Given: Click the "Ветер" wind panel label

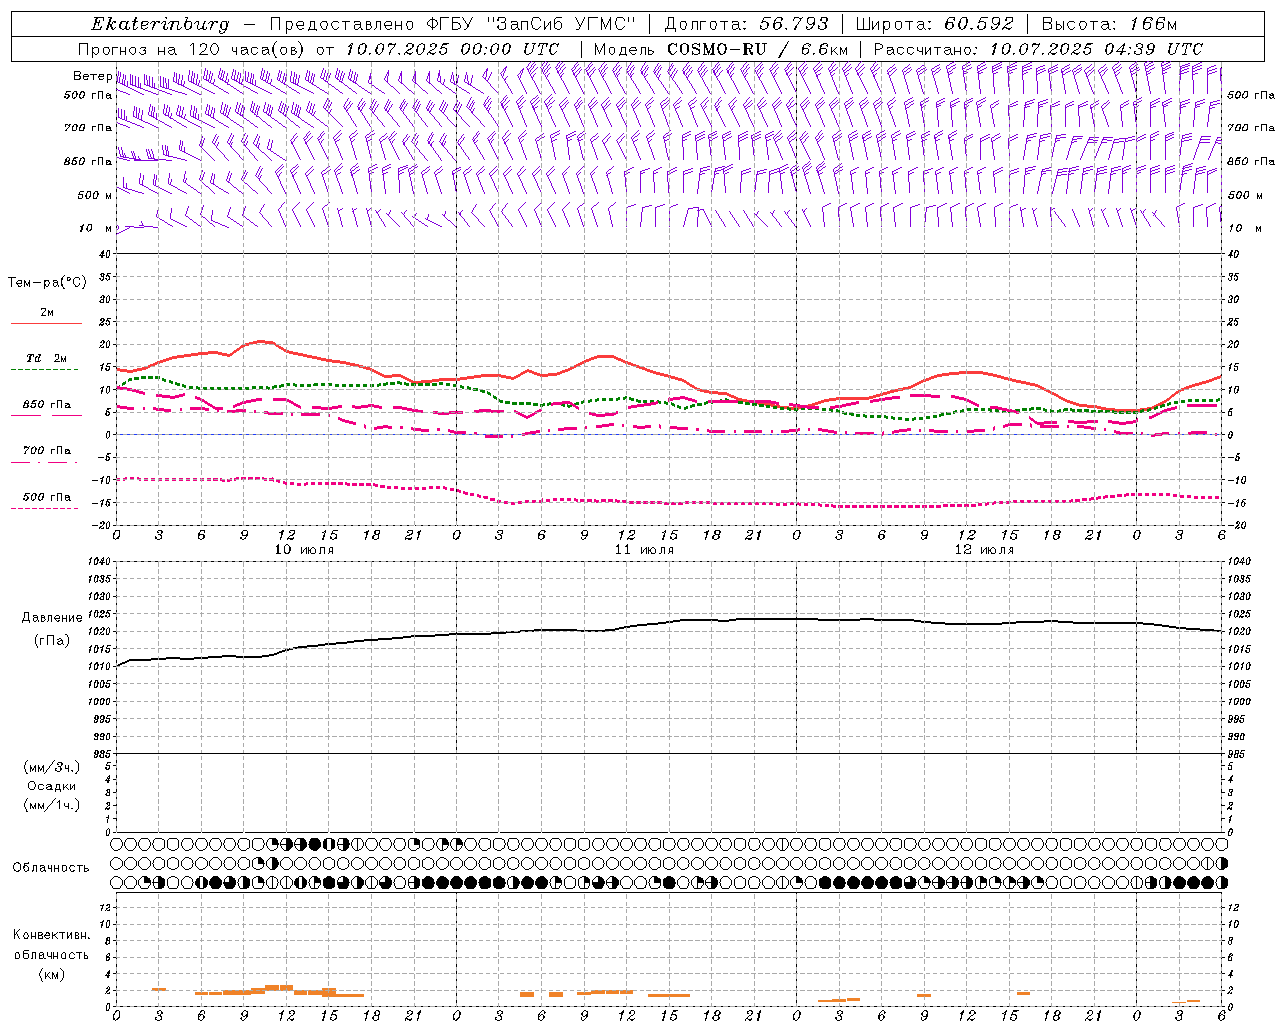Looking at the screenshot, I should coord(92,76).
